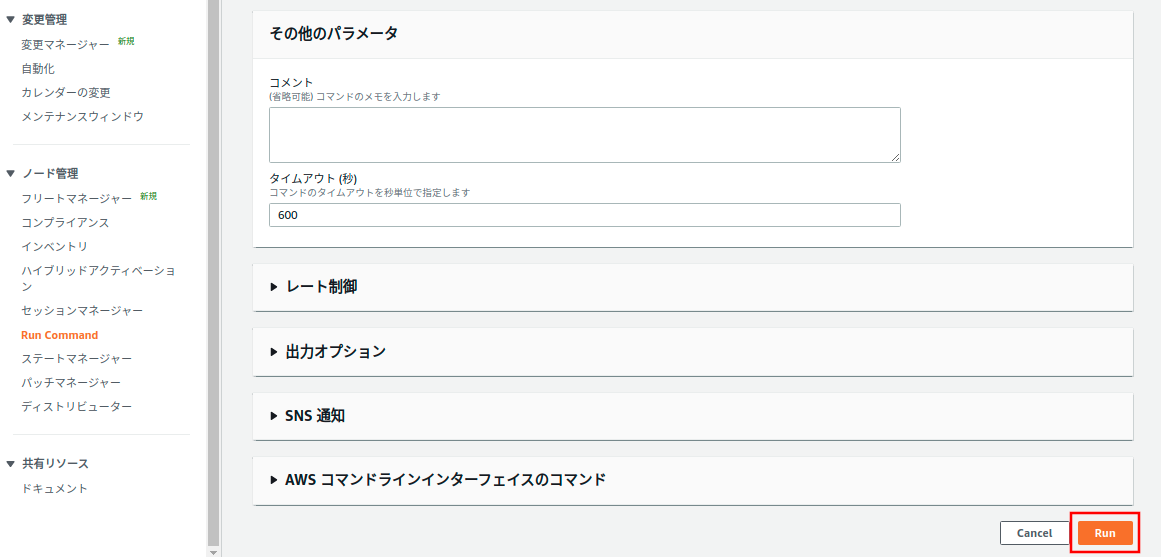Click the sidebar scrollbar down arrow

pos(213,551)
